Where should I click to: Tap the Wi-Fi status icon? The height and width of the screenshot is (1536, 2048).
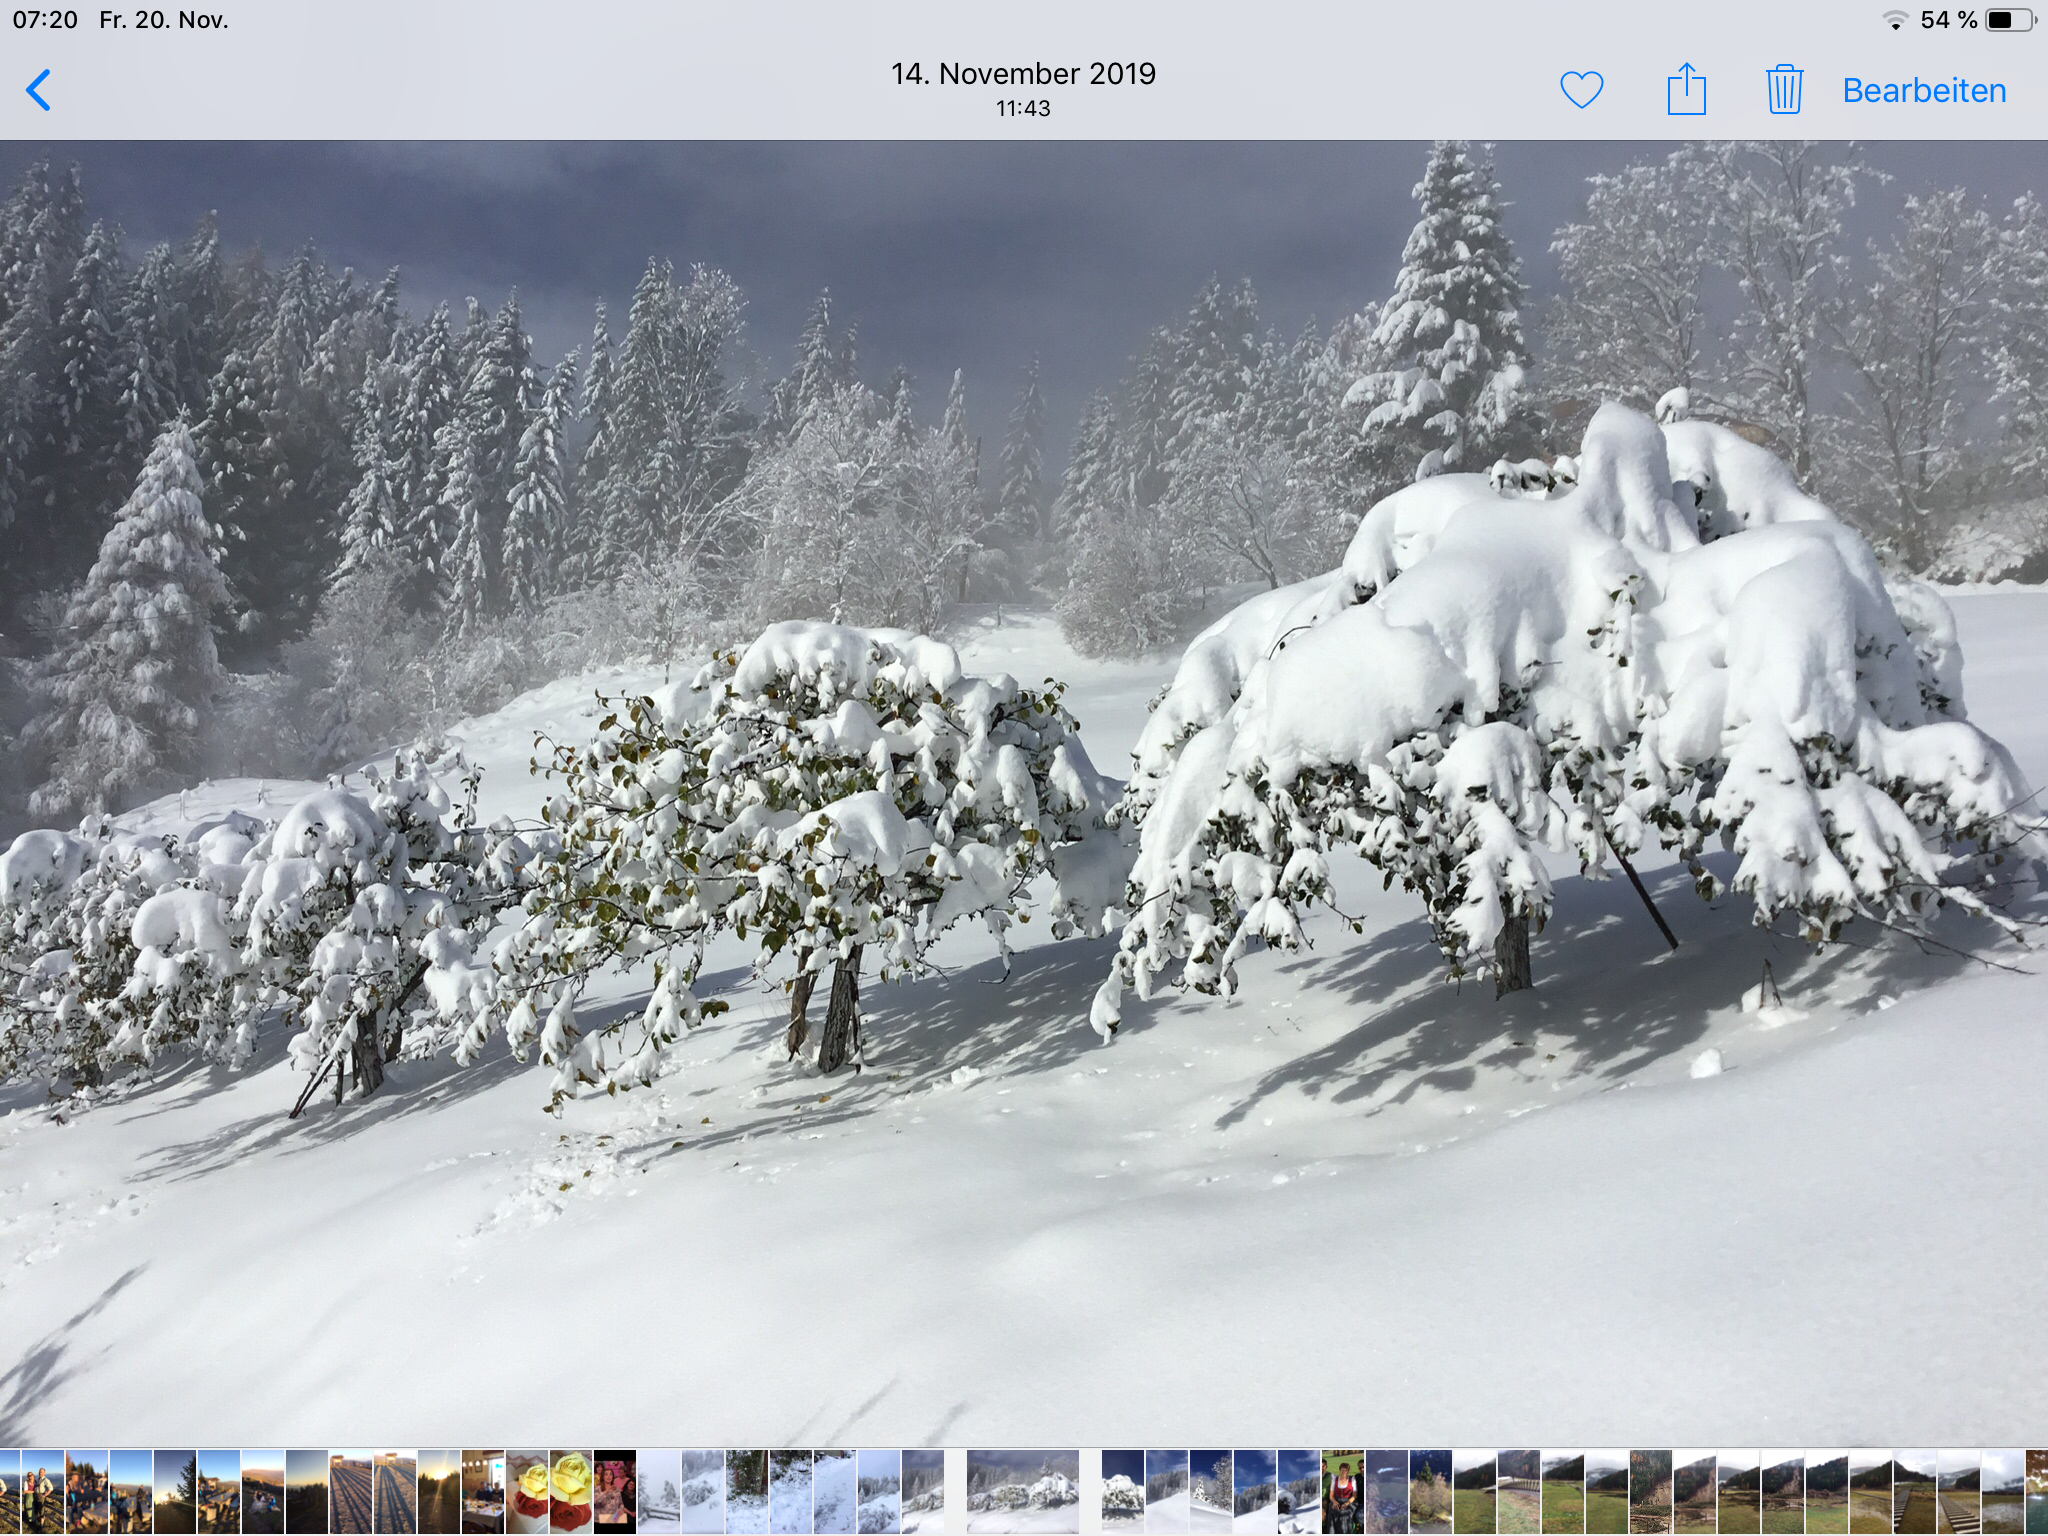tap(1895, 20)
